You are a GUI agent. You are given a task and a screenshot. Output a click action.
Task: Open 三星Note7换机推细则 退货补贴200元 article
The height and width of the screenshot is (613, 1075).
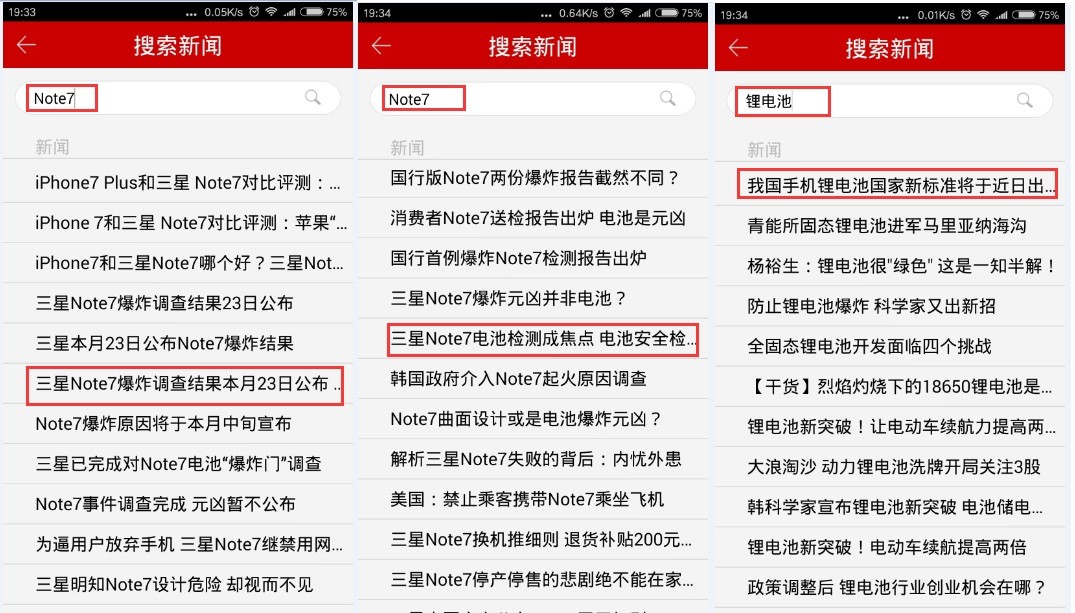point(533,540)
